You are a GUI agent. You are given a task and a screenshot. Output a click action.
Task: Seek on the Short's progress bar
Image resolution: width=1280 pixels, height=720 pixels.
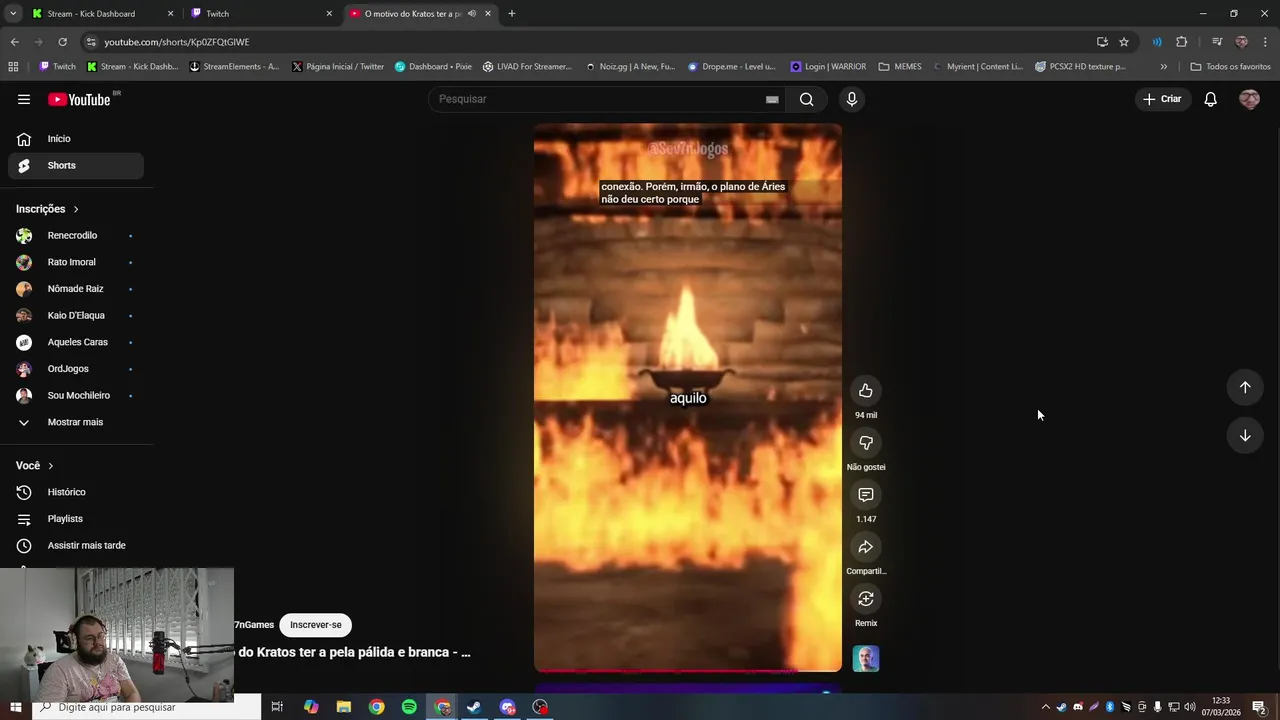pyautogui.click(x=688, y=671)
